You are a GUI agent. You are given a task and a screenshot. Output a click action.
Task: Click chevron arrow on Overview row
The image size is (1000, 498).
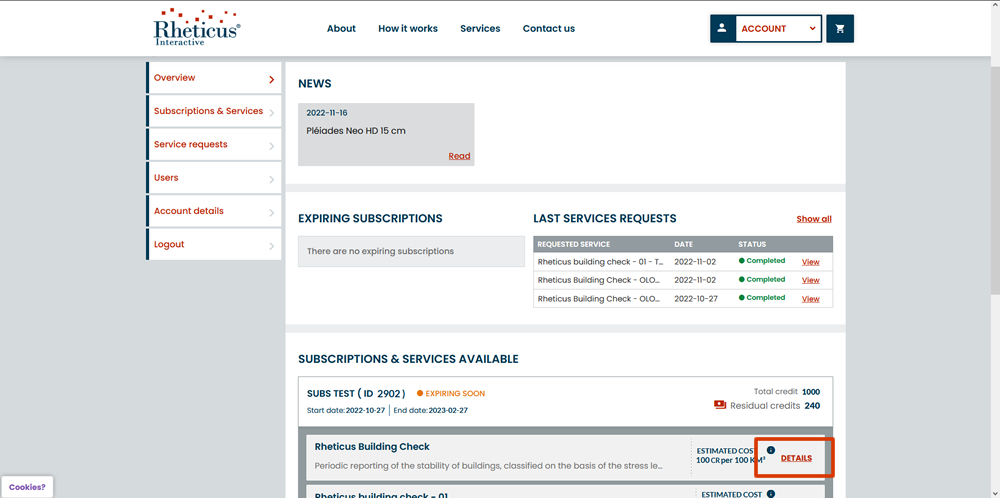272,80
